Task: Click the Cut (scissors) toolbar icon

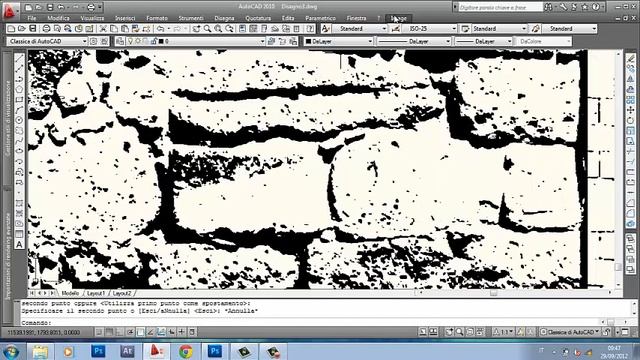Action: [x=103, y=29]
